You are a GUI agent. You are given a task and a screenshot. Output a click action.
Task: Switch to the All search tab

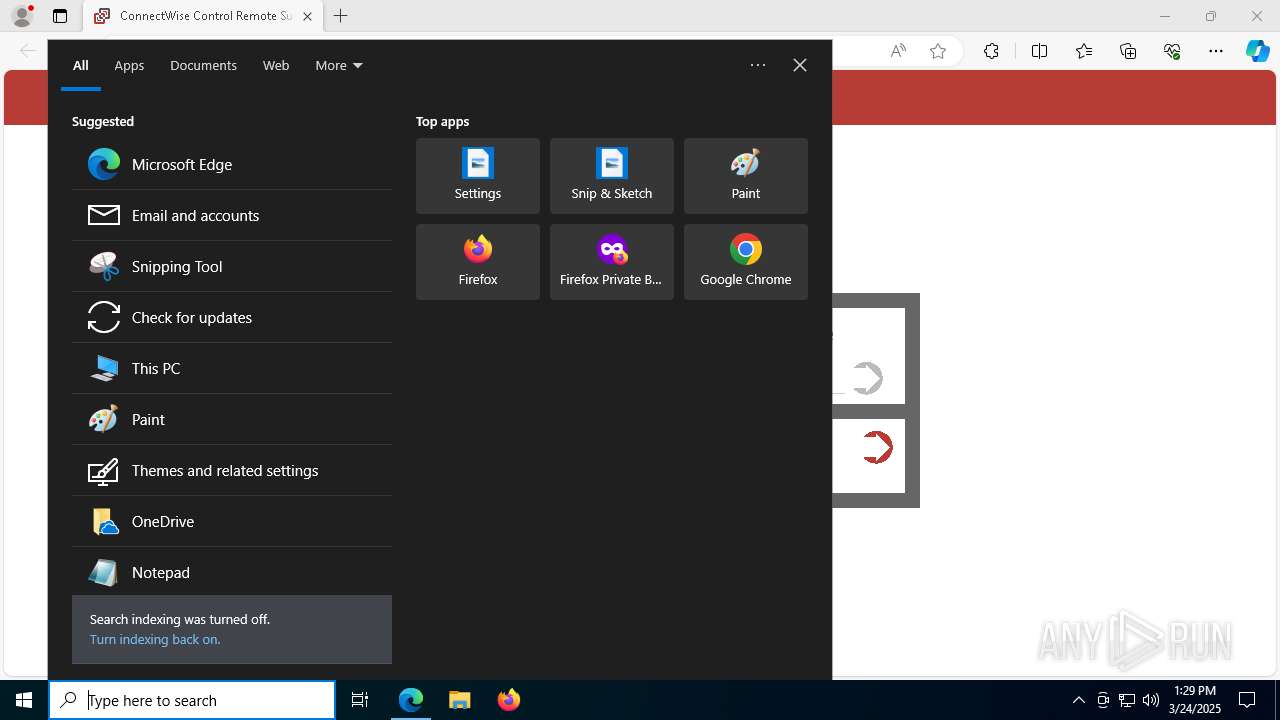click(81, 65)
